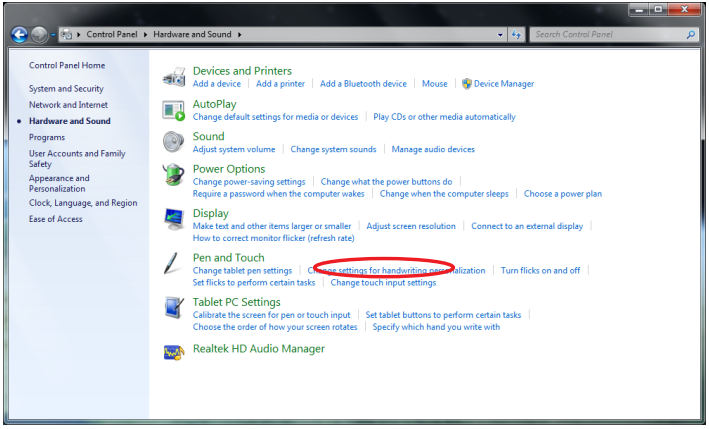Click the Devices and Printers icon
Image resolution: width=709 pixels, height=429 pixels.
point(174,77)
